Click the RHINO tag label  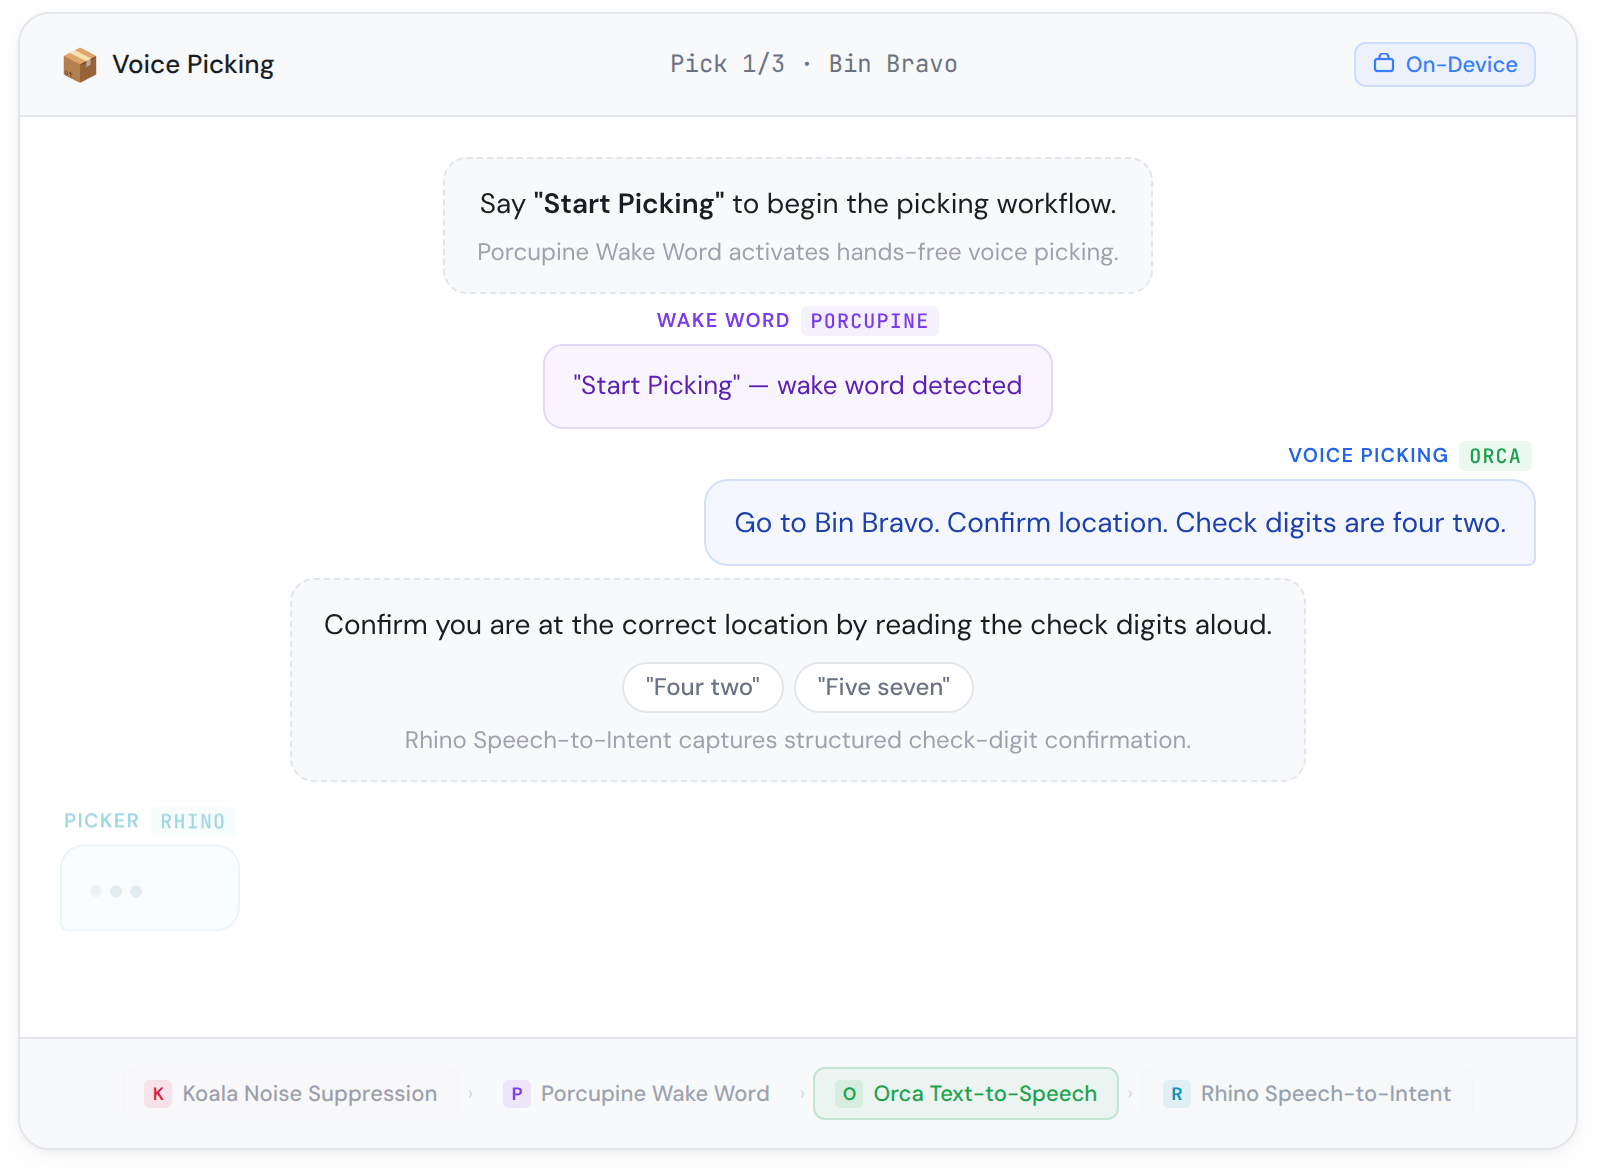pos(192,821)
